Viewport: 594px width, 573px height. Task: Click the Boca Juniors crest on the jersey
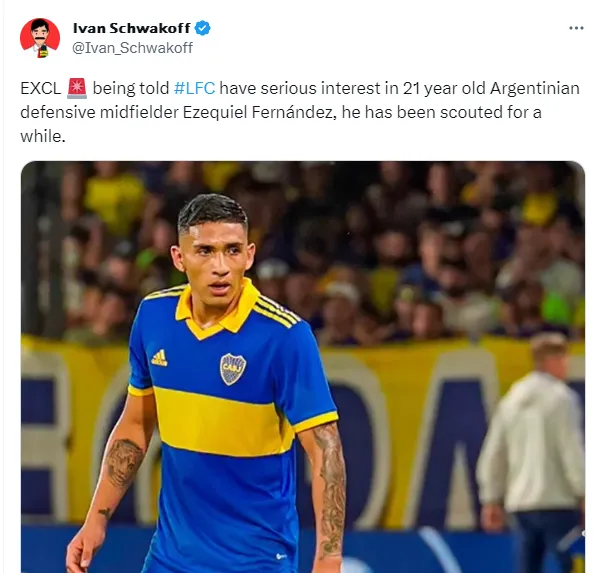(233, 369)
